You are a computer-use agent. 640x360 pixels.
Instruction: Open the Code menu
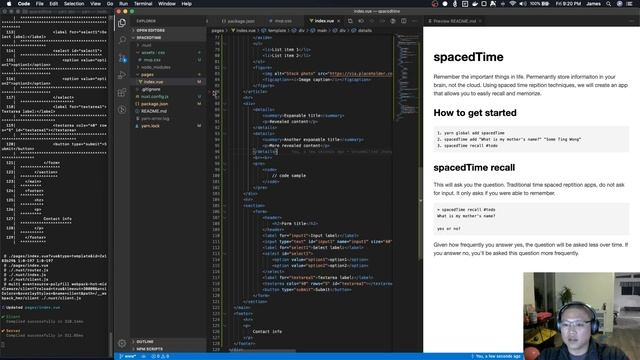24,4
